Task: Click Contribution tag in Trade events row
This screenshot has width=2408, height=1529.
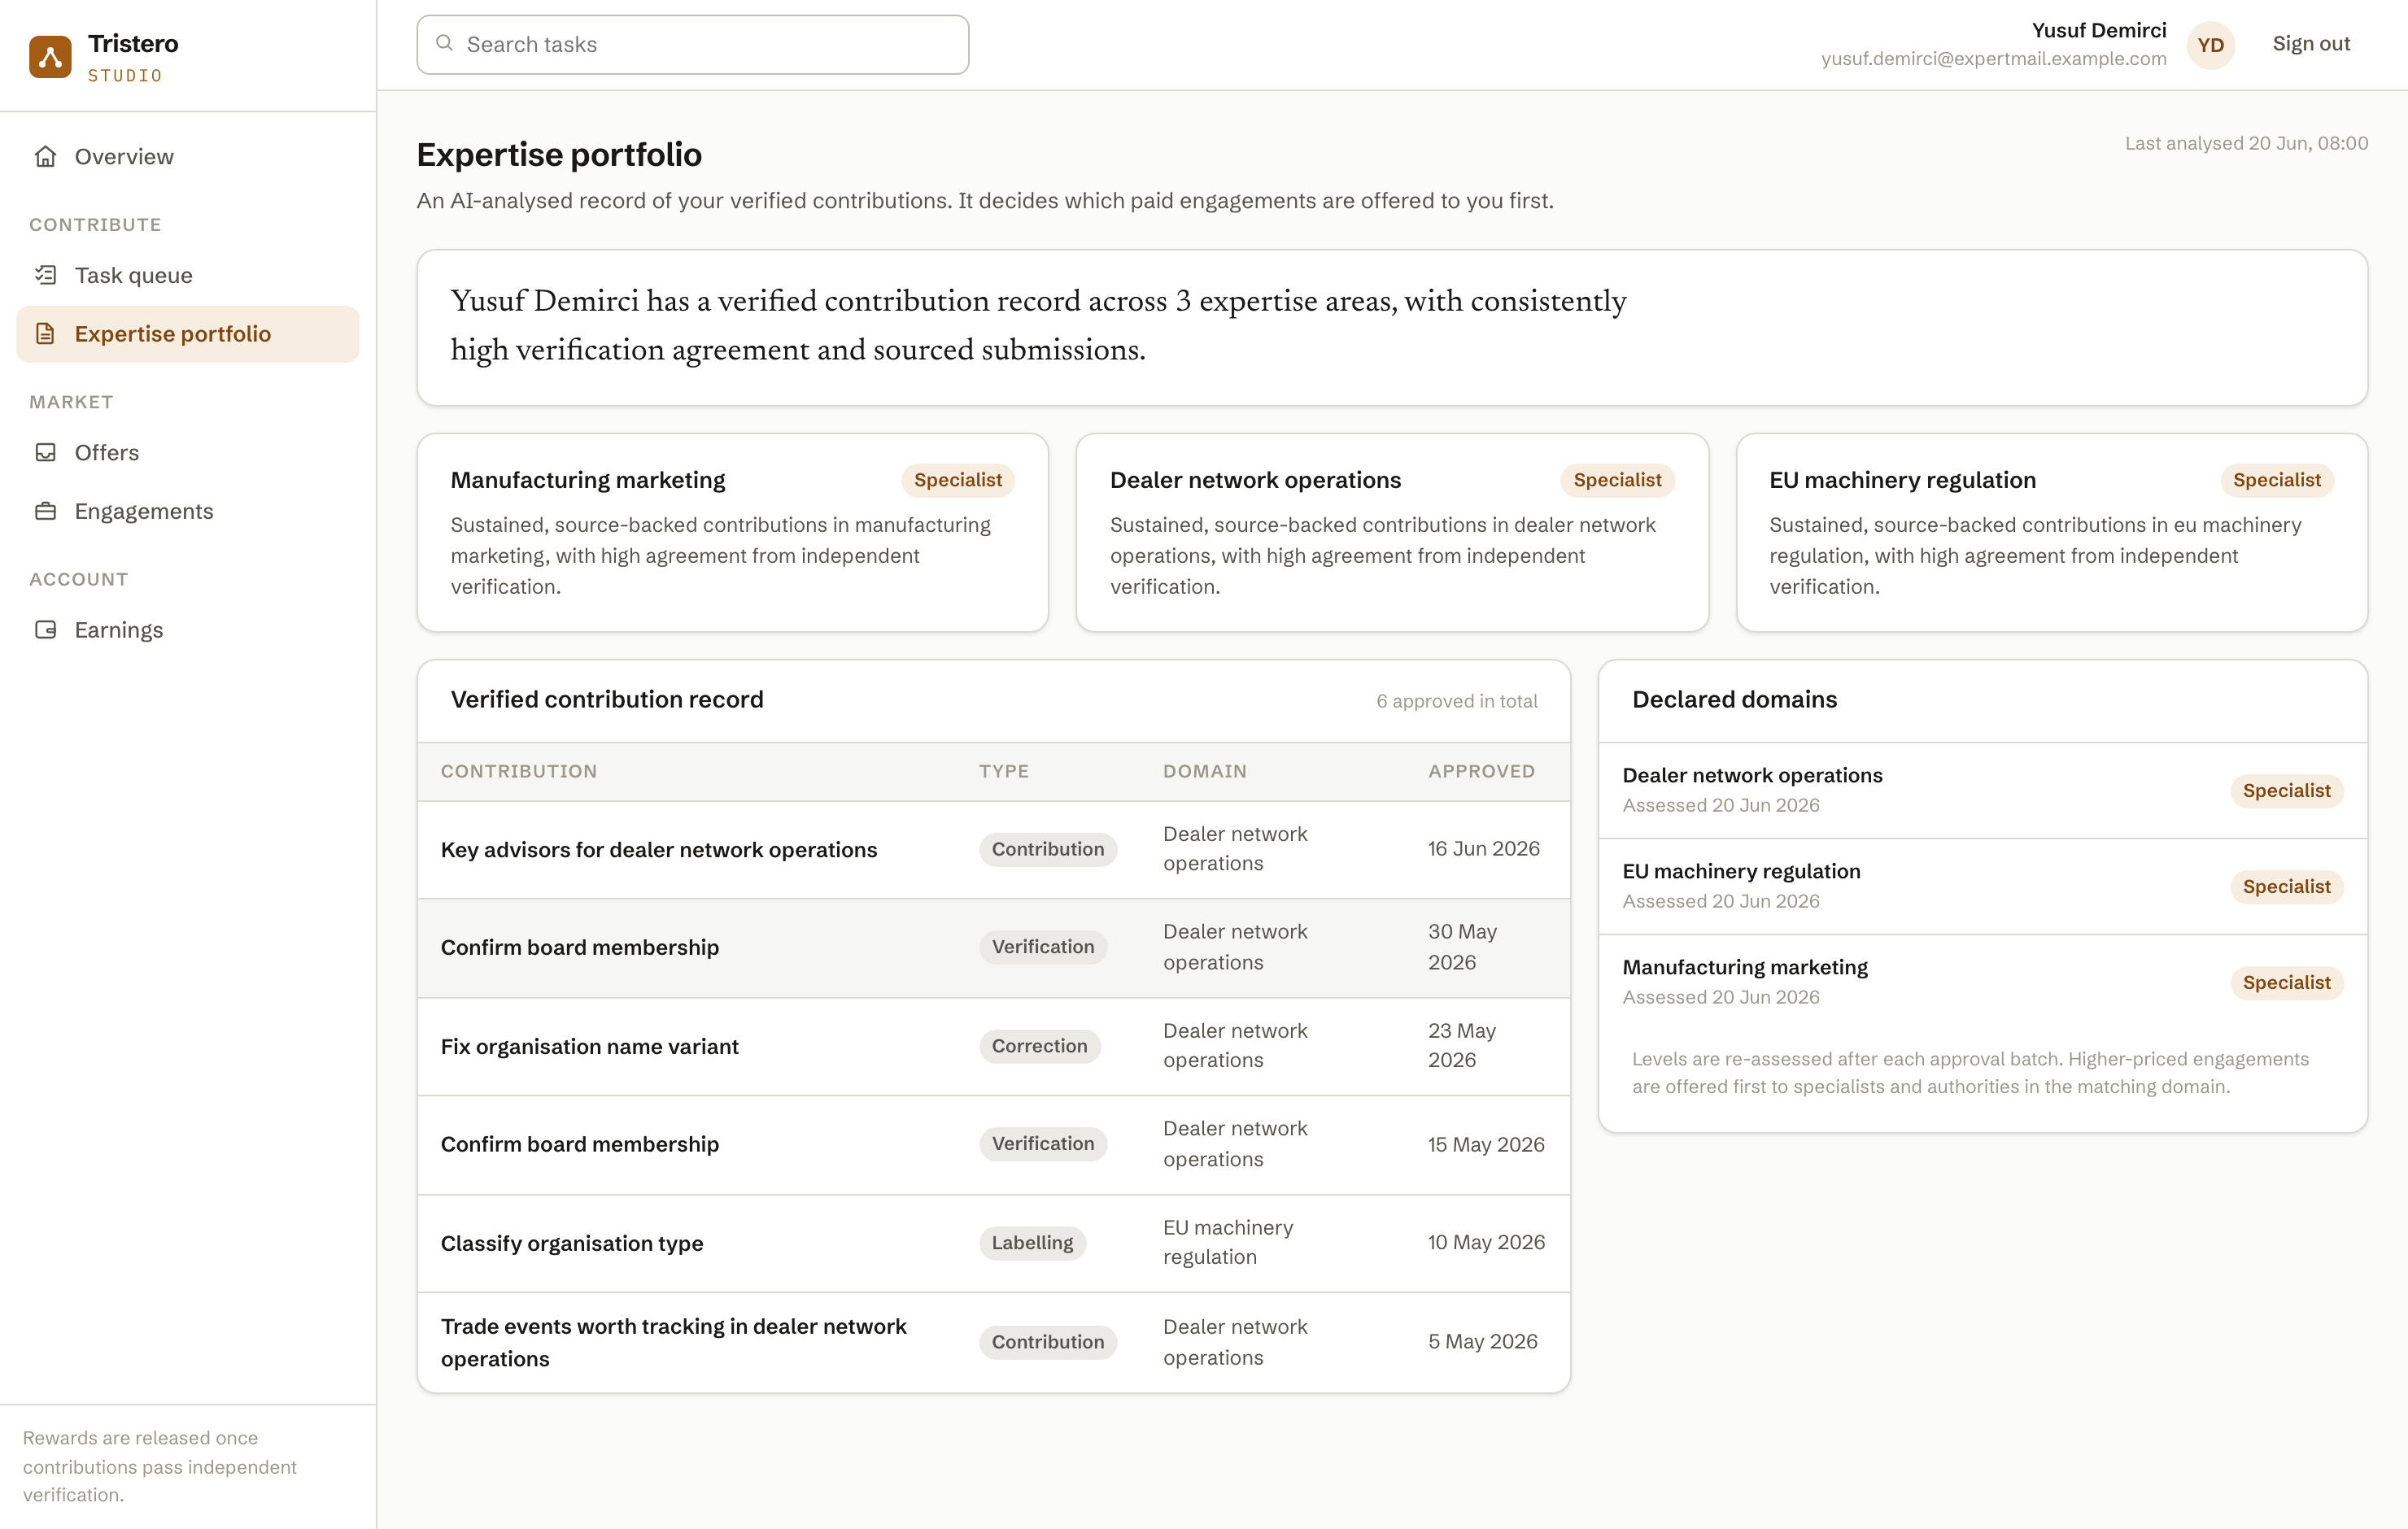Action: click(x=1047, y=1342)
